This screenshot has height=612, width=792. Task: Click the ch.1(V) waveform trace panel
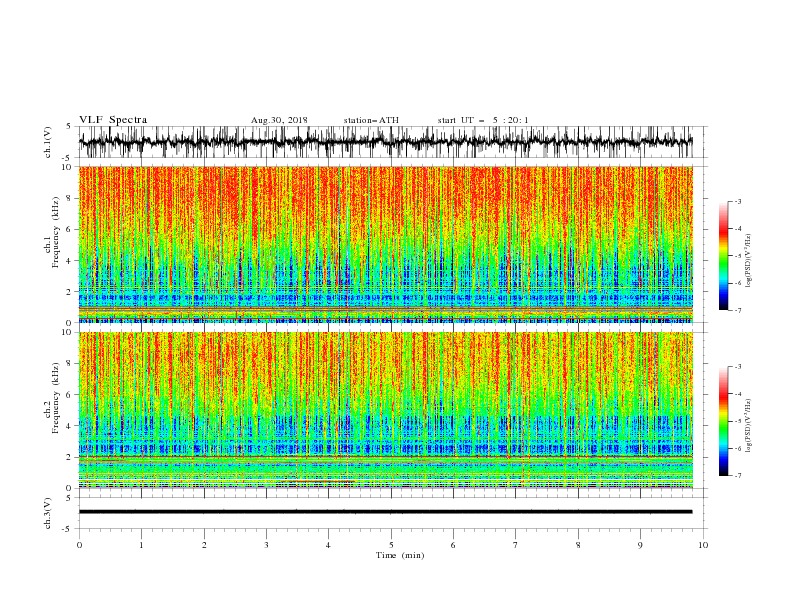pos(385,142)
